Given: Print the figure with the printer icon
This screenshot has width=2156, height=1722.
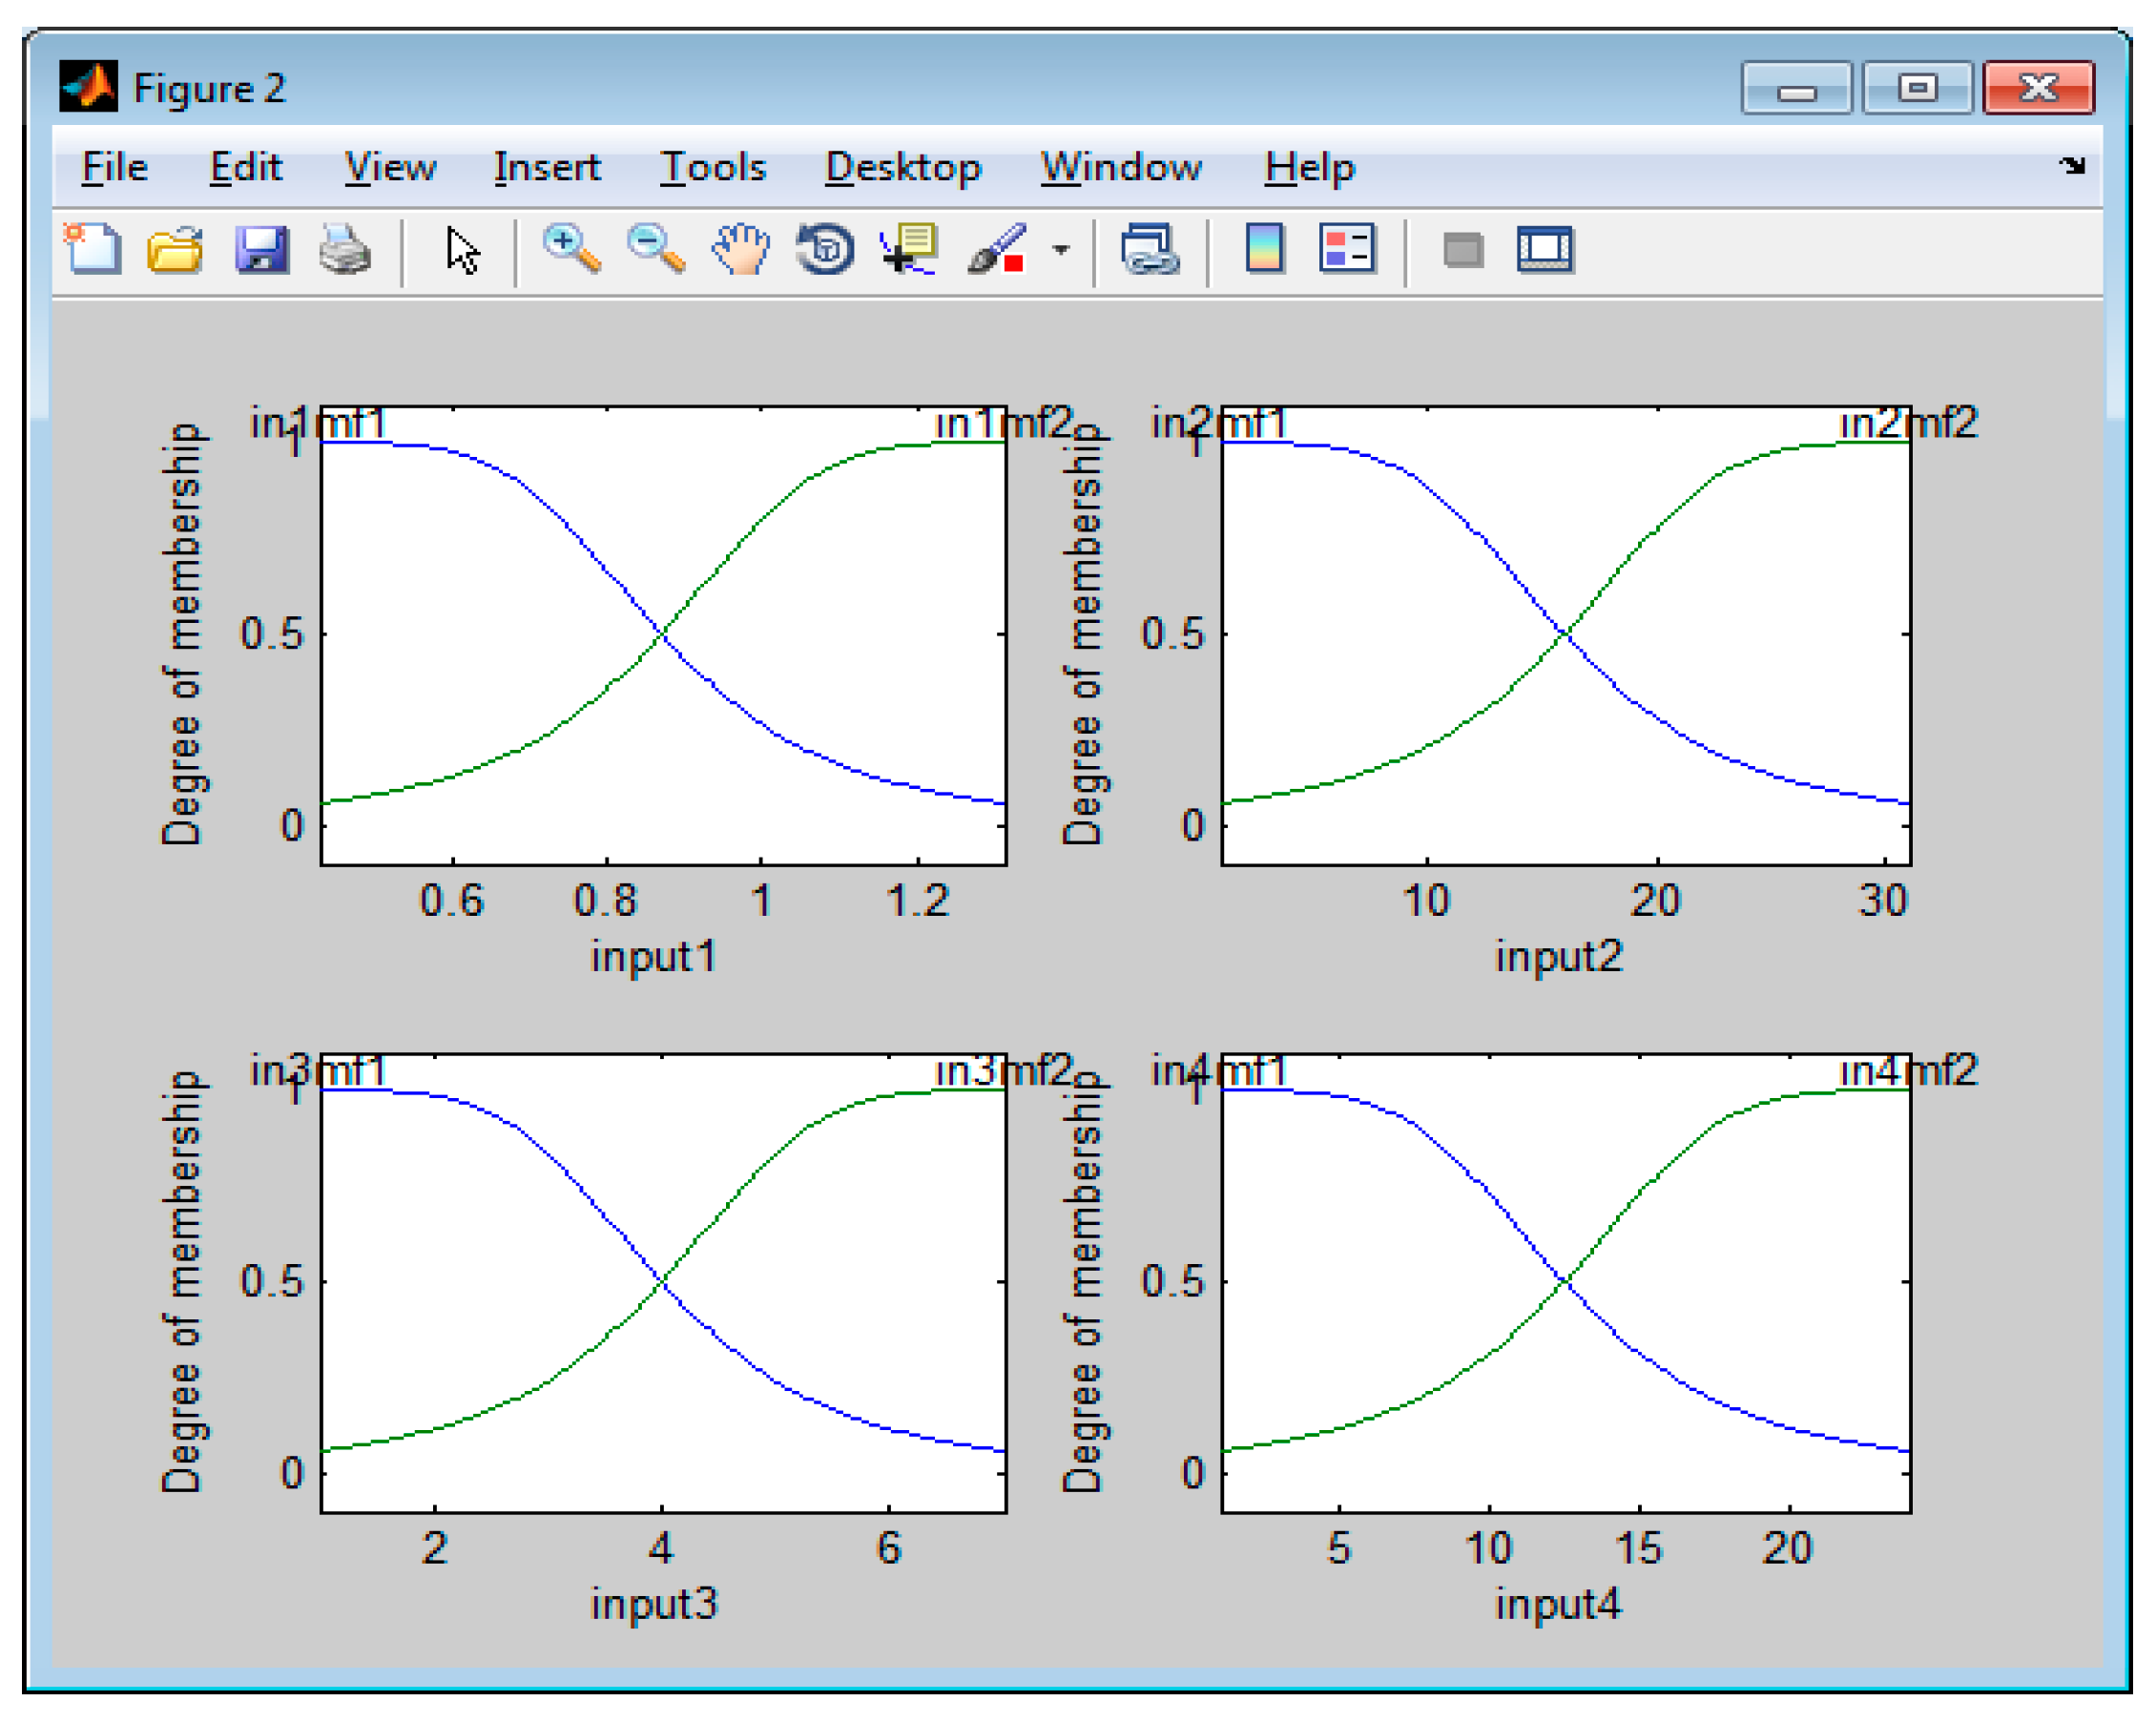Looking at the screenshot, I should click(345, 249).
